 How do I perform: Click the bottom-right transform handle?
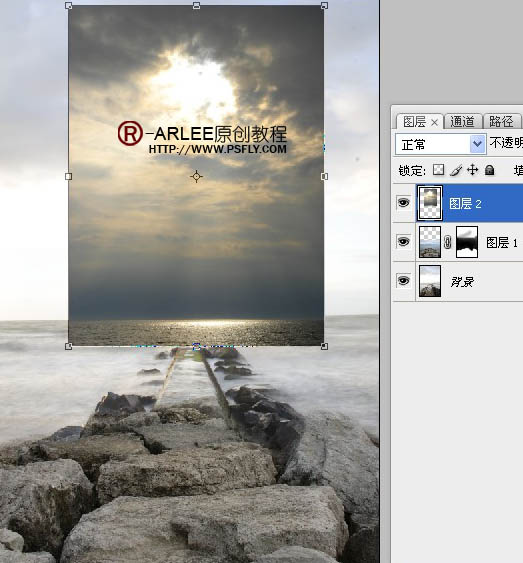tap(324, 346)
